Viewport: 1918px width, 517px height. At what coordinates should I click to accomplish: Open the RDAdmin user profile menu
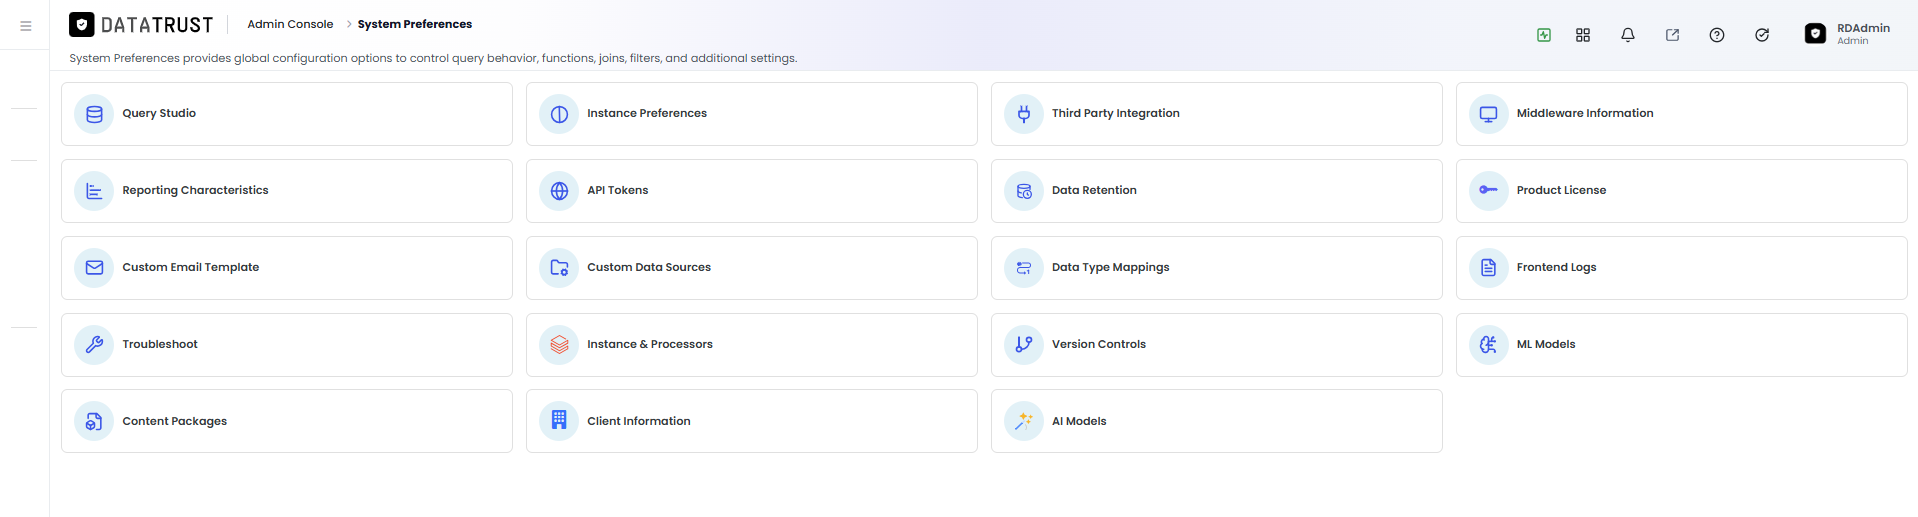tap(1848, 34)
